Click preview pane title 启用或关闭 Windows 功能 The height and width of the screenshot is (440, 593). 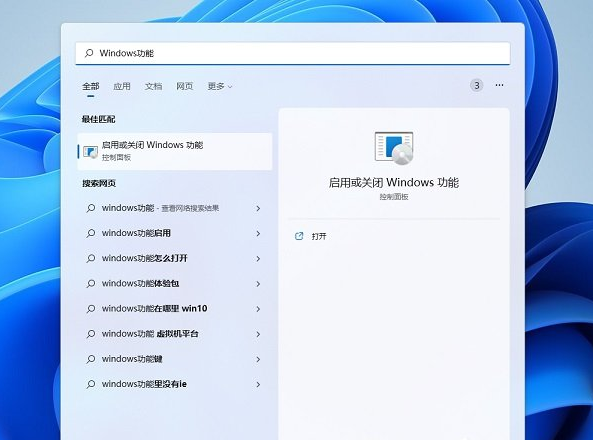[394, 183]
